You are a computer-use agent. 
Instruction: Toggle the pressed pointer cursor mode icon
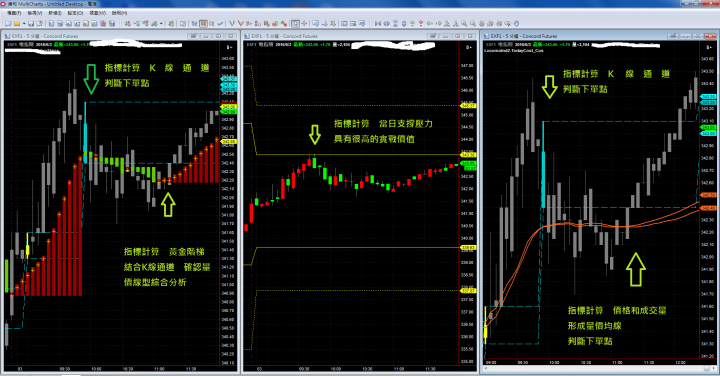[x=295, y=23]
